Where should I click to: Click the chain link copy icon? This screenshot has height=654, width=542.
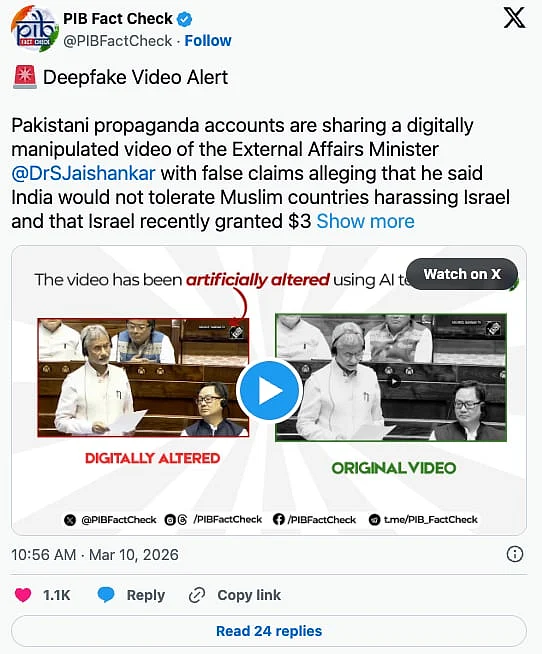[x=197, y=595]
